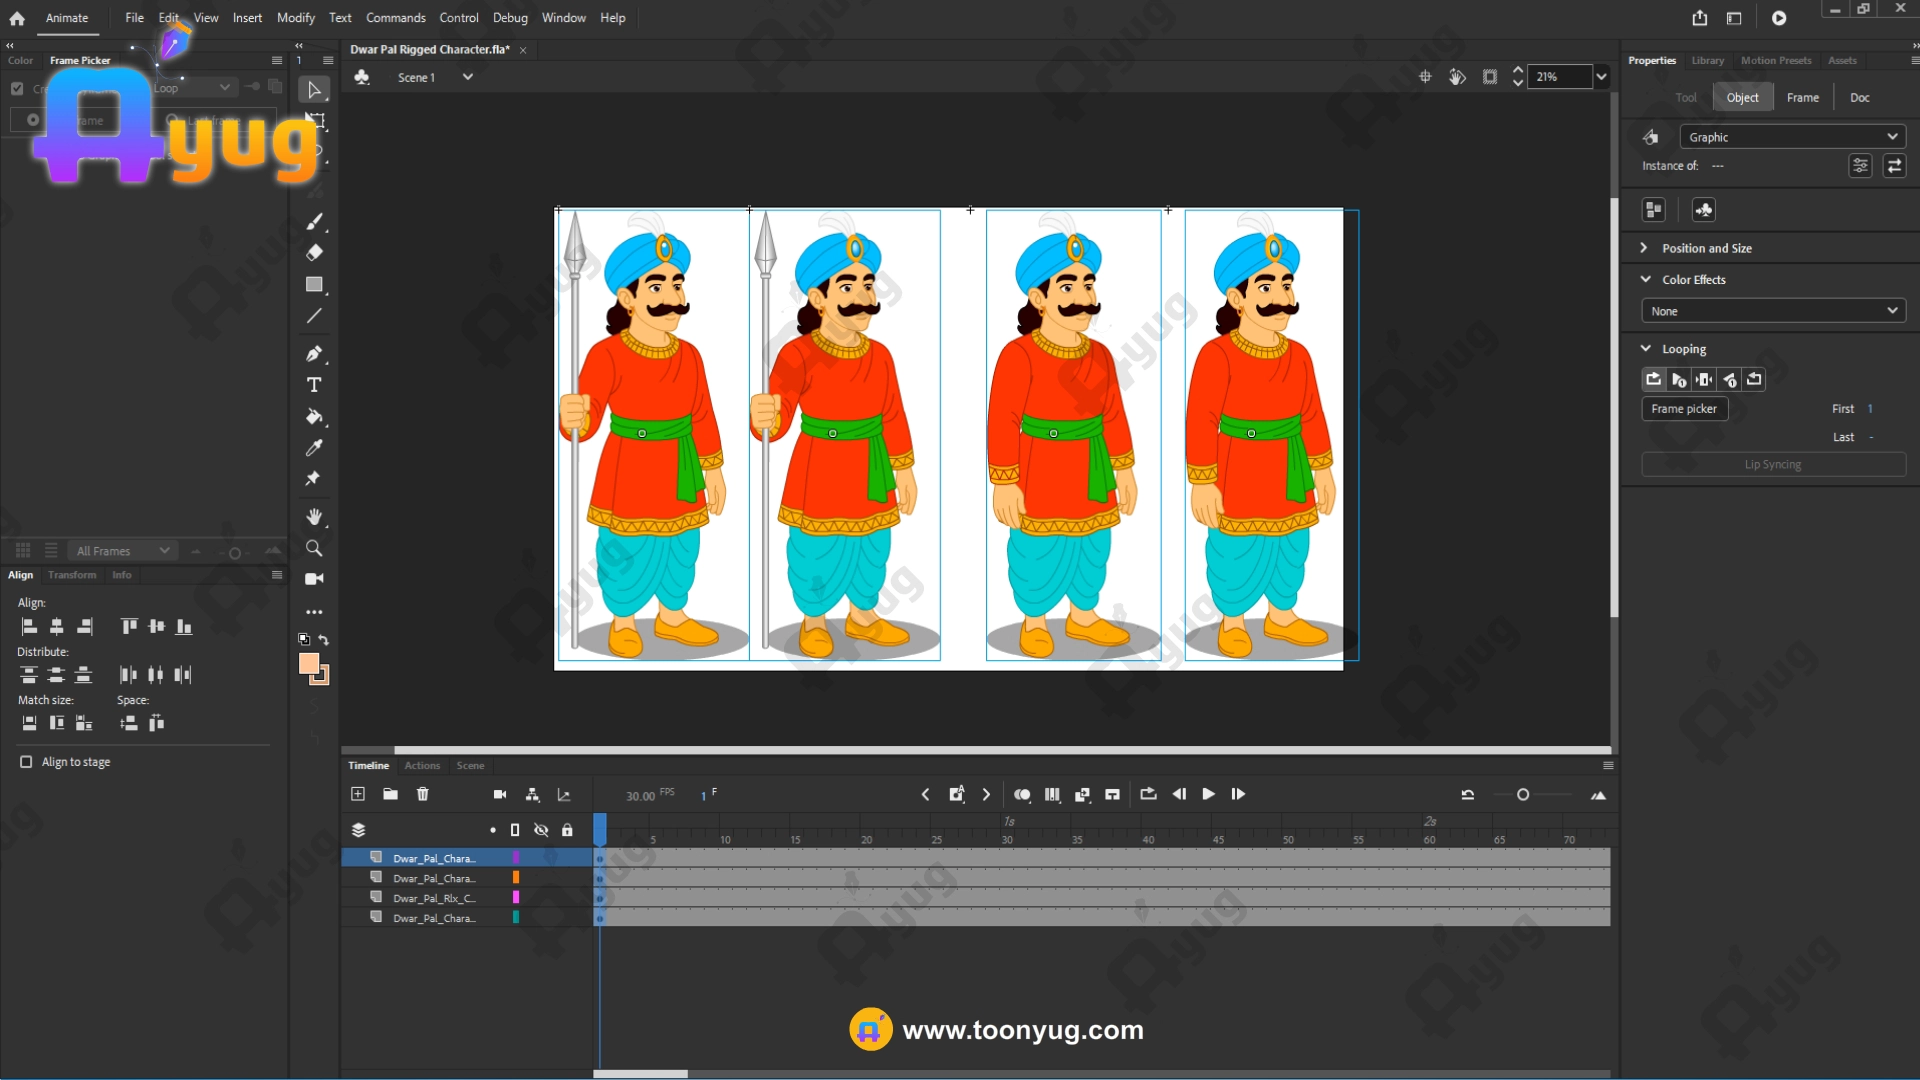This screenshot has height=1080, width=1920.
Task: Click the Frame picker button
Action: tap(1684, 408)
